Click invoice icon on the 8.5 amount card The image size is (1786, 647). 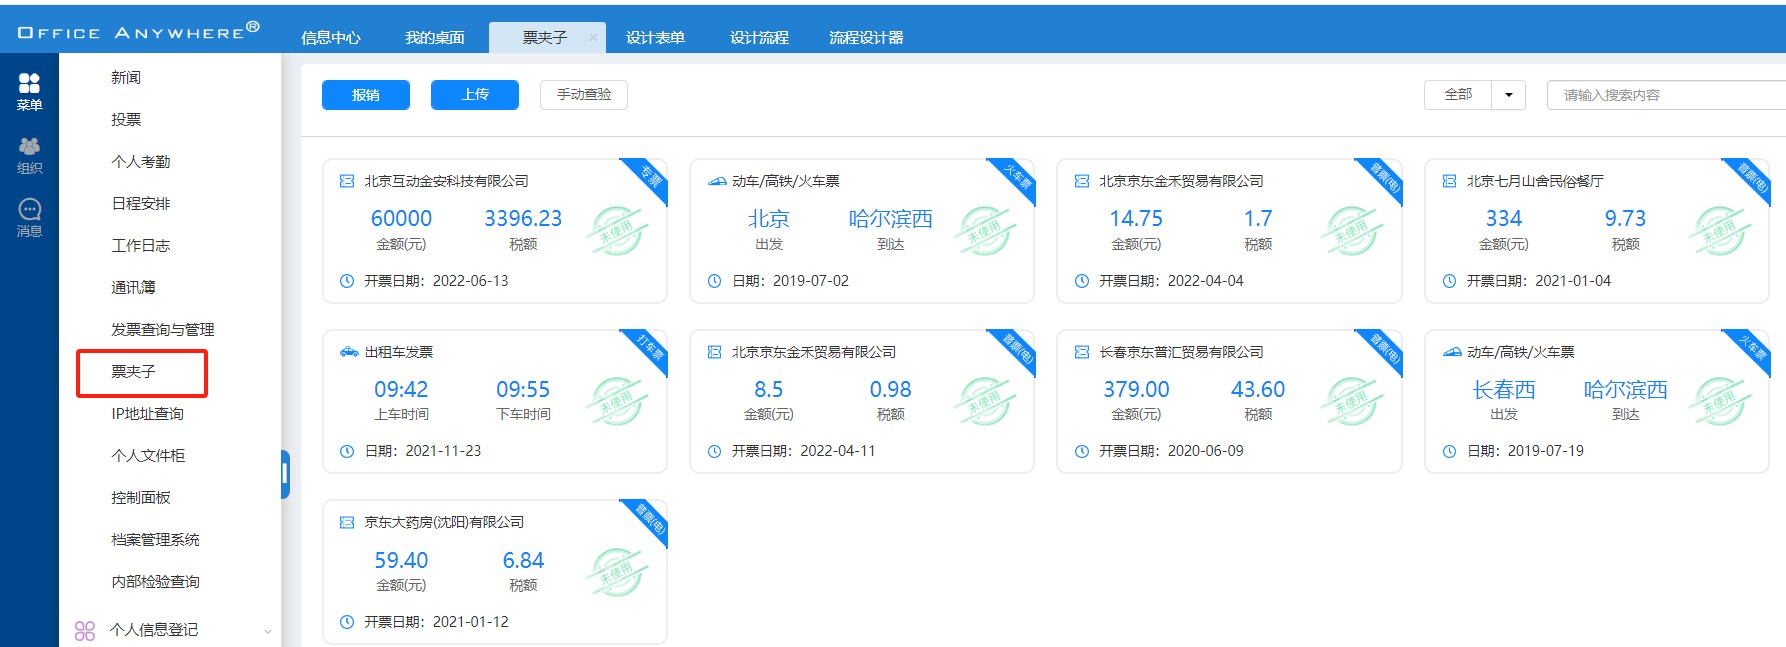tap(714, 352)
